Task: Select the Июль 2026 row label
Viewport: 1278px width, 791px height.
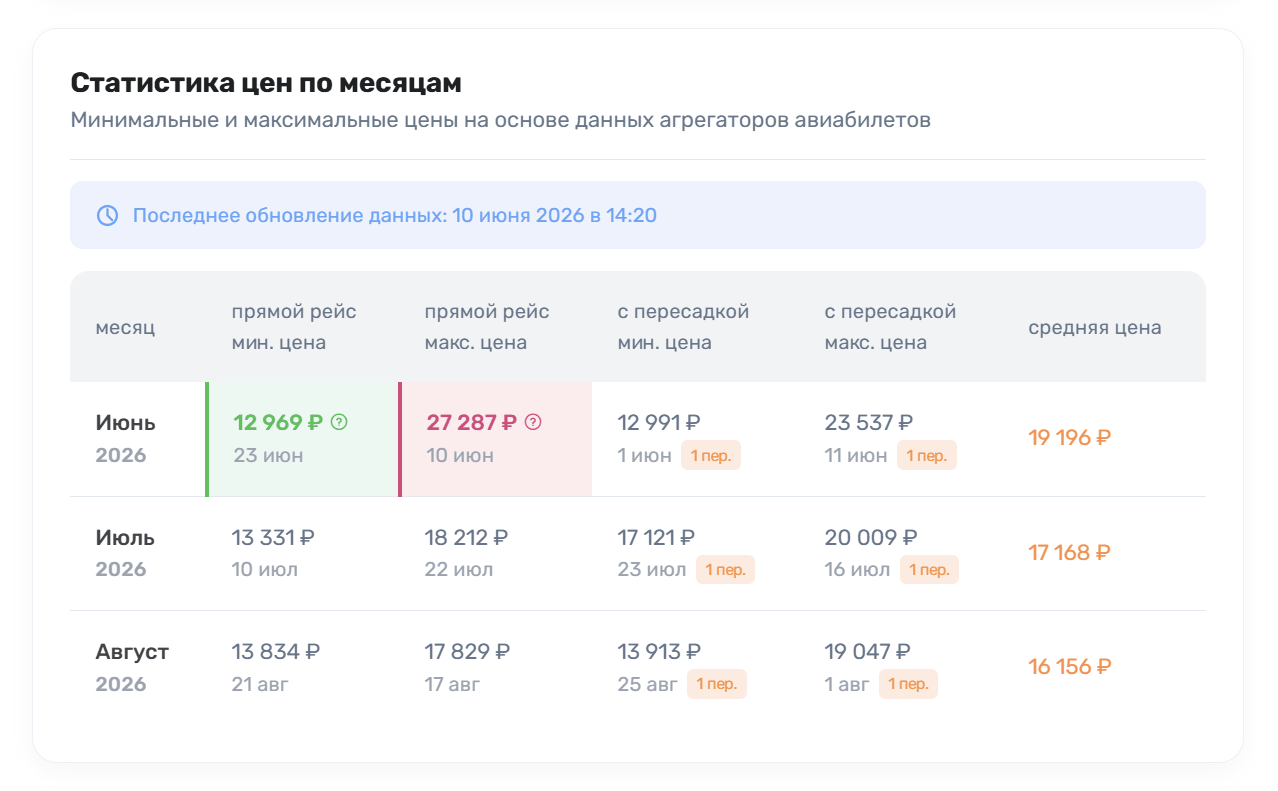Action: pos(126,553)
